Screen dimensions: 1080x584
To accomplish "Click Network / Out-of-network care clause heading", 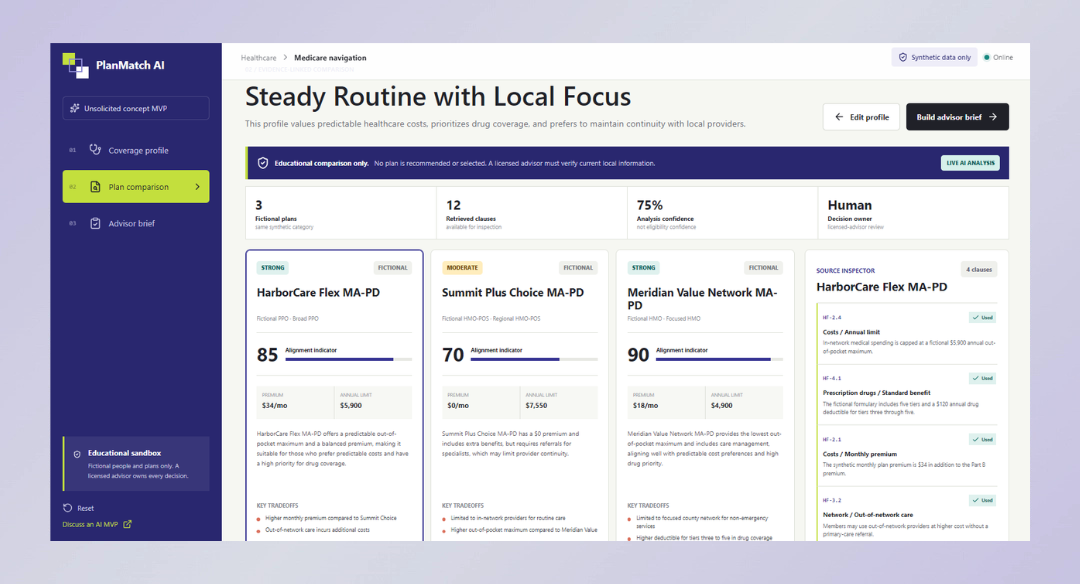I will tap(868, 514).
